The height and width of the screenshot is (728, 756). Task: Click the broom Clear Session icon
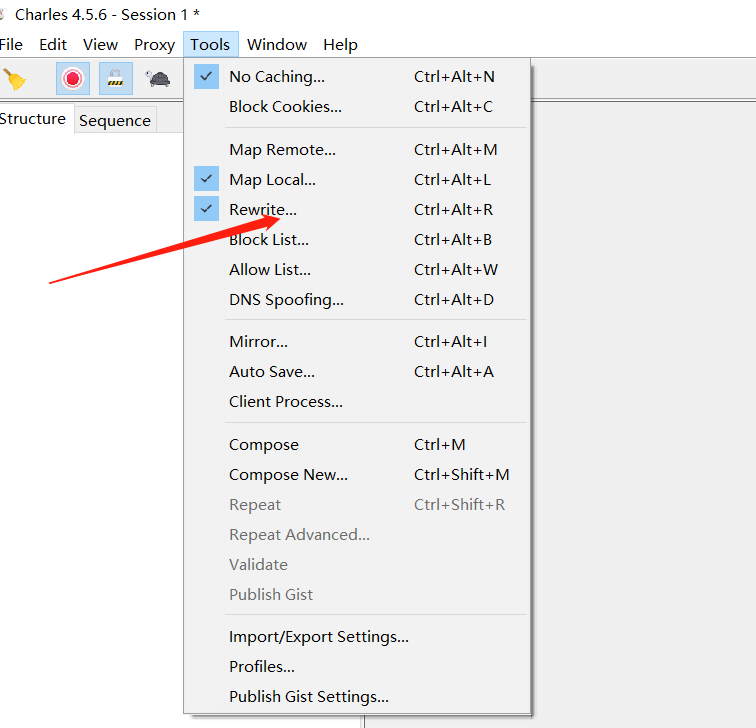[x=15, y=79]
